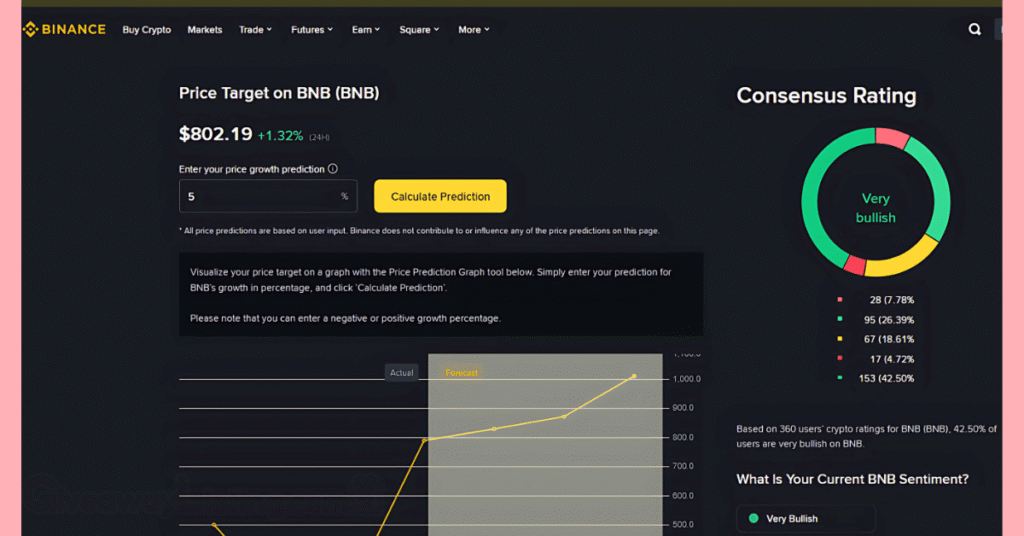Select the Very Bullish sentiment option
Image resolution: width=1024 pixels, height=536 pixels.
(806, 518)
